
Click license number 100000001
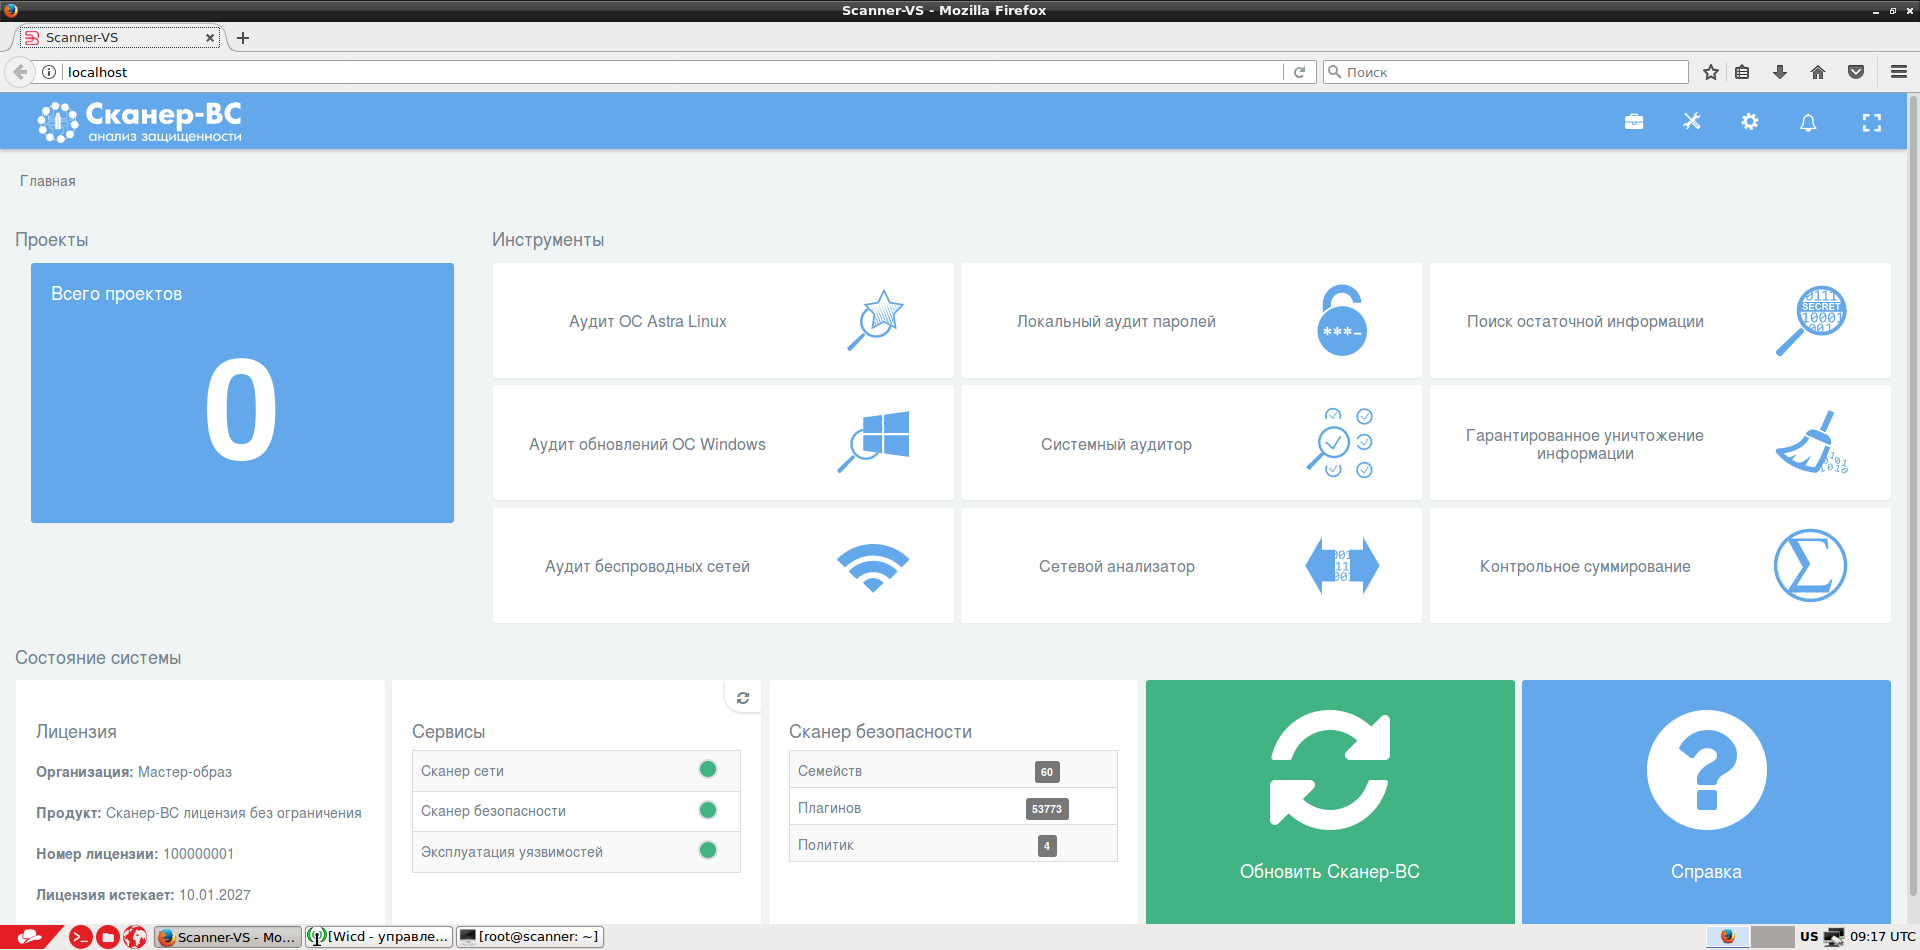(x=198, y=854)
